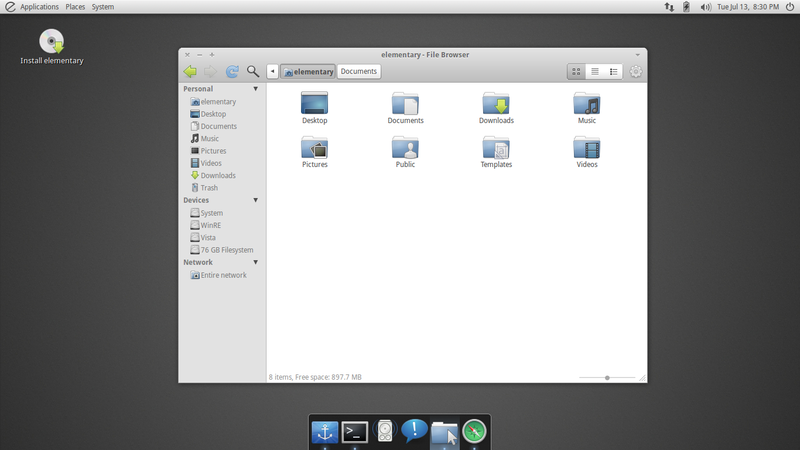This screenshot has width=800, height=450.
Task: Switch to list view
Action: (x=595, y=72)
